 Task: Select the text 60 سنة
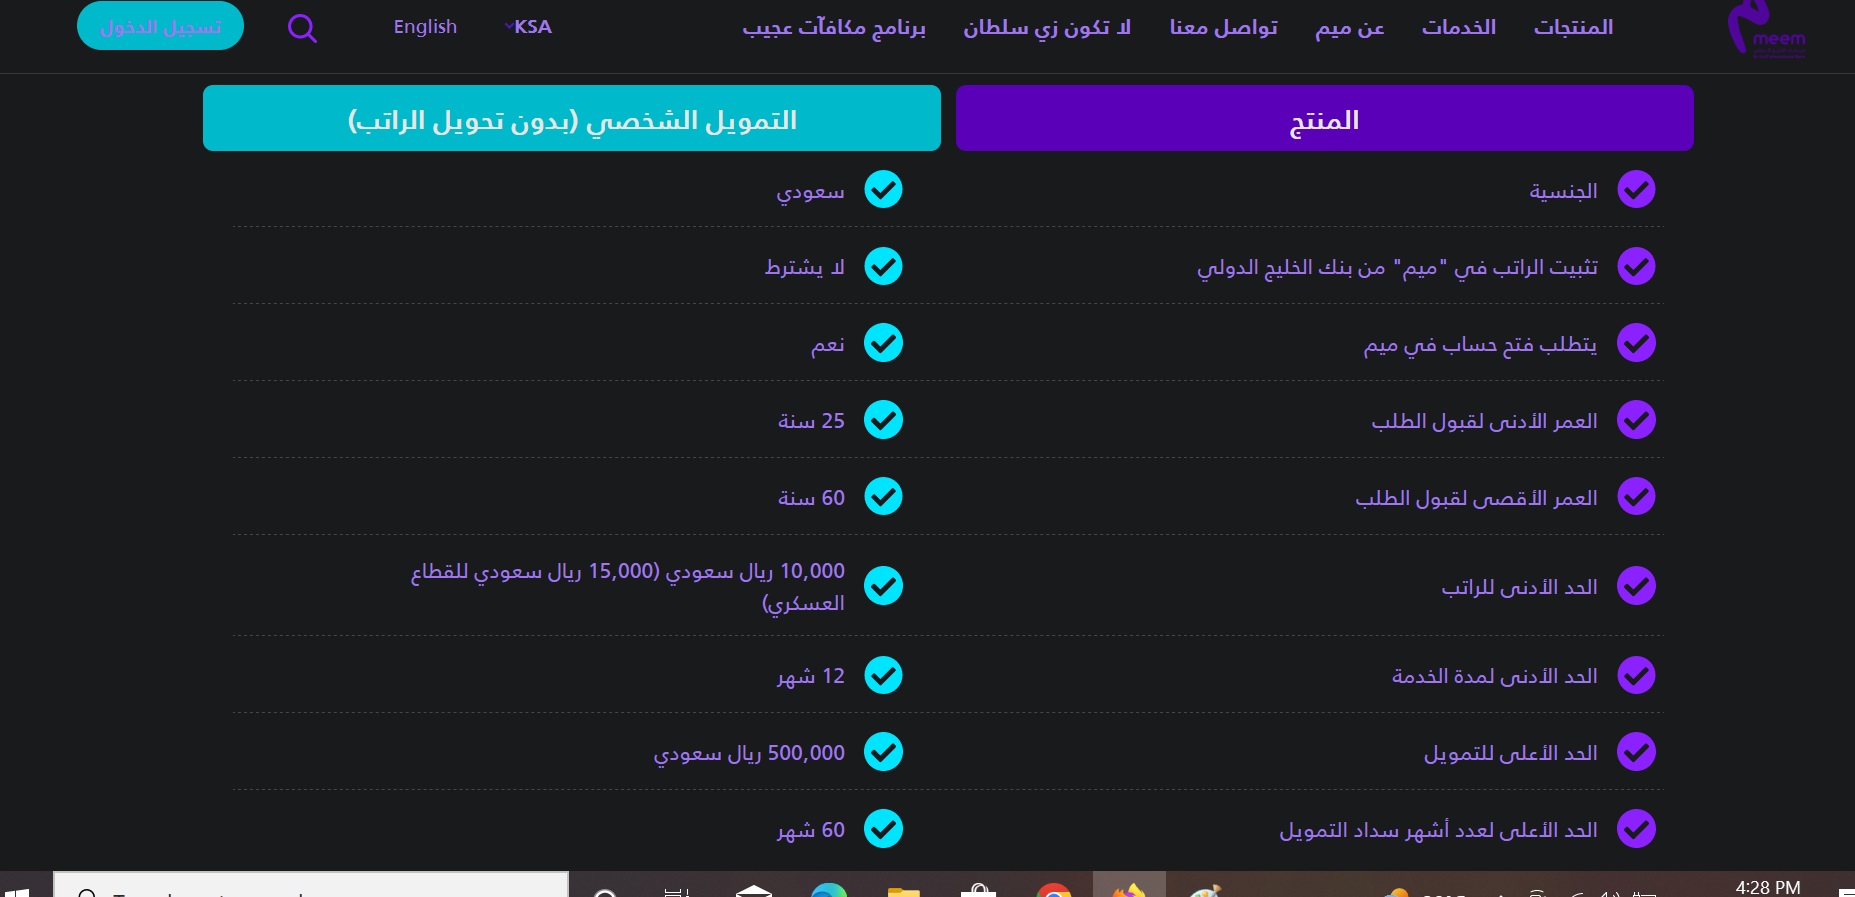[811, 497]
